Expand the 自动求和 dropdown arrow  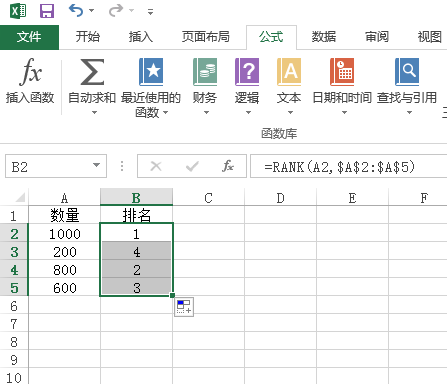pos(94,113)
